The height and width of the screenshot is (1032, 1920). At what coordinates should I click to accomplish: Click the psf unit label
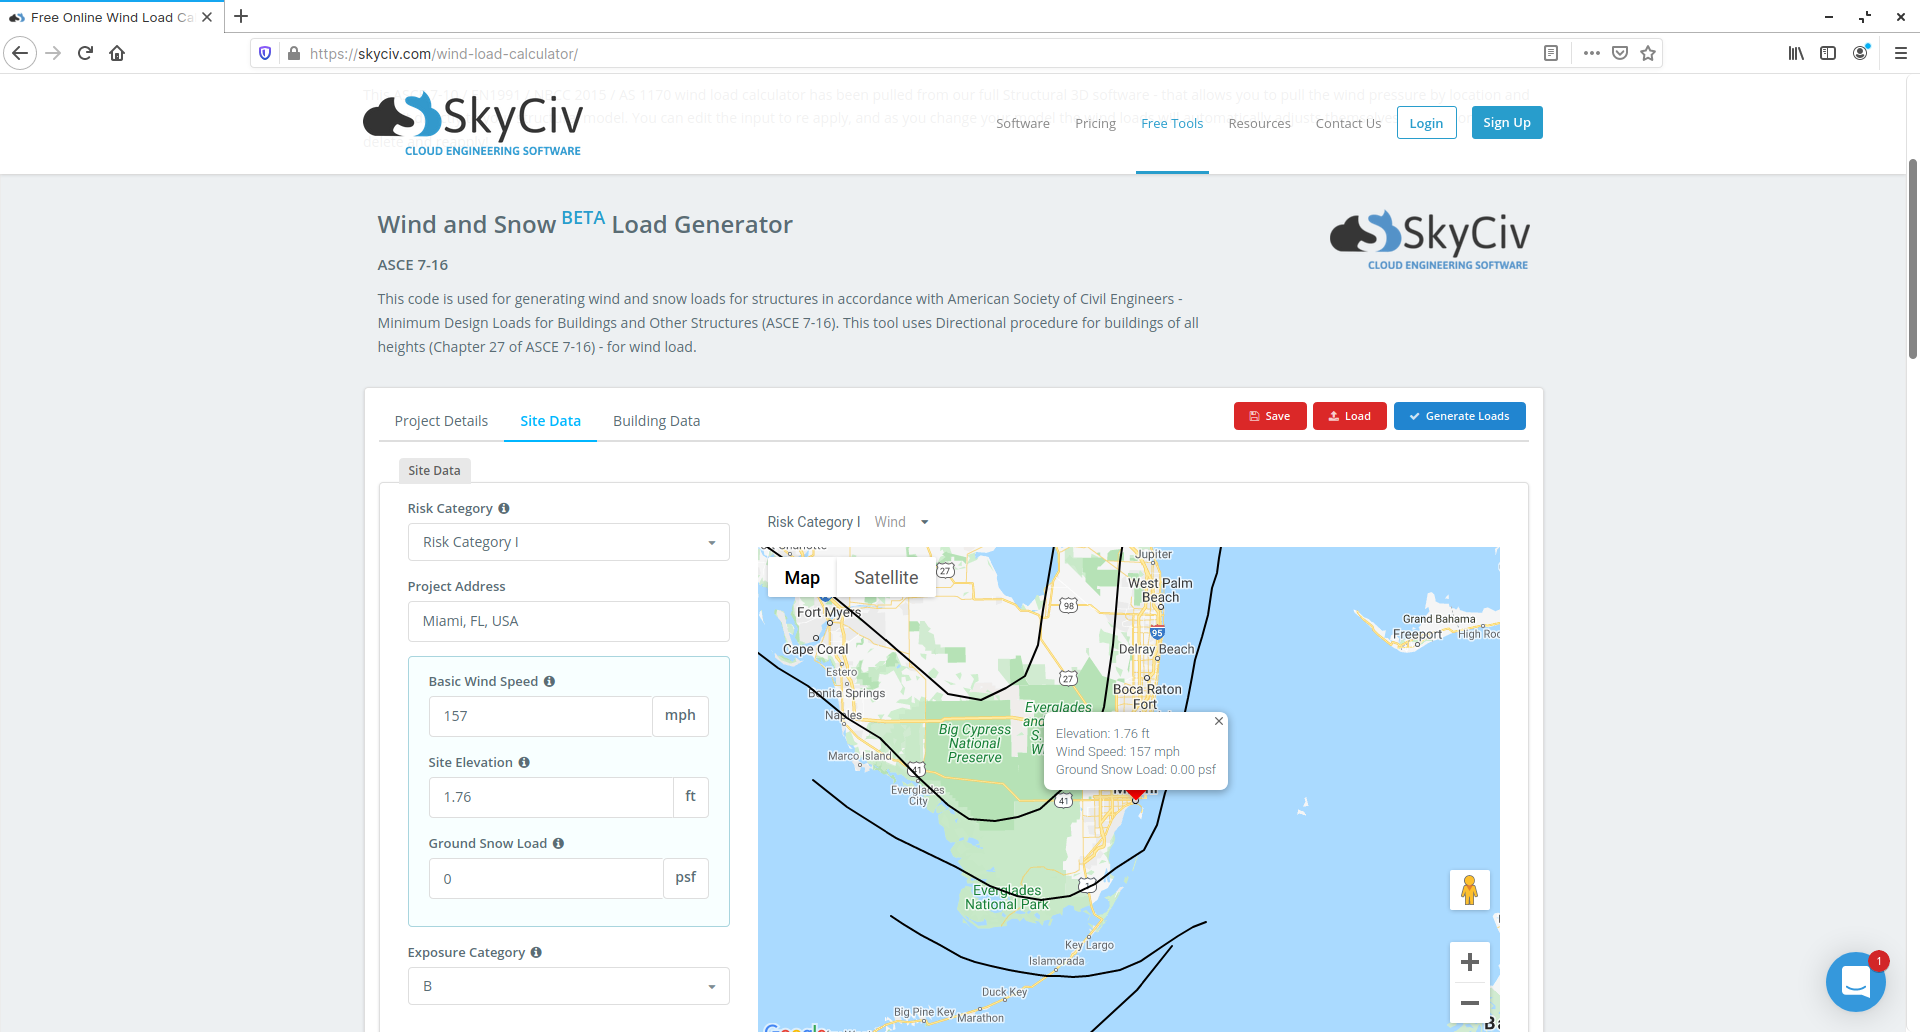(x=685, y=878)
